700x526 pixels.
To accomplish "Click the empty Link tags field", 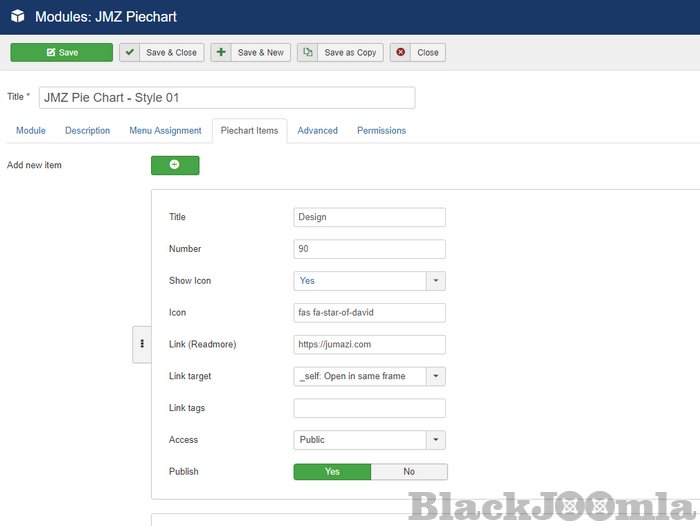I will coord(369,408).
